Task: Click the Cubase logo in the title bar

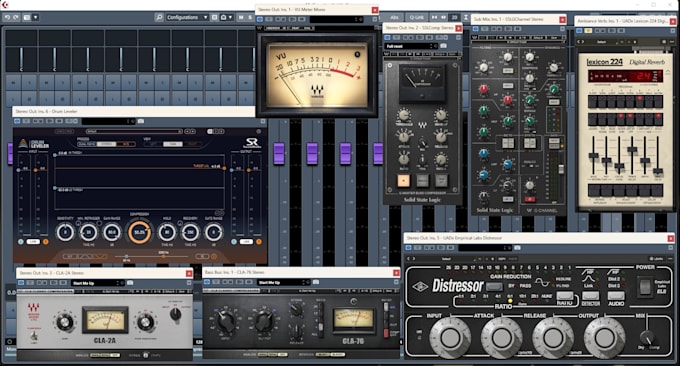Action: (5, 5)
